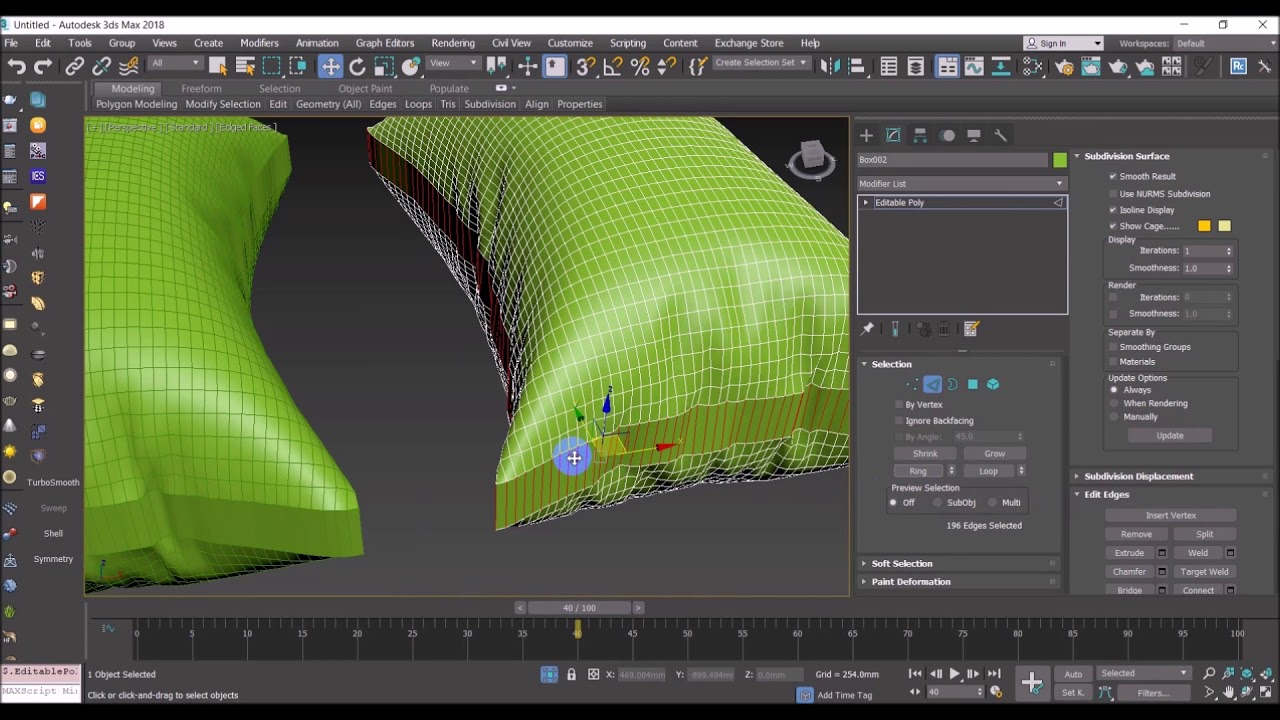The height and width of the screenshot is (720, 1280).
Task: Open the Modifiers menu
Action: [259, 43]
